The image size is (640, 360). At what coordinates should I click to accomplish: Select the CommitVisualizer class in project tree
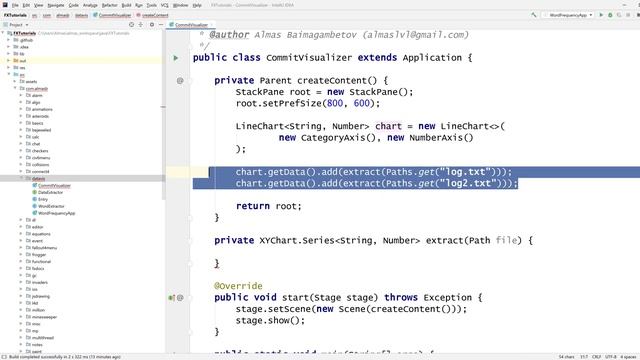coord(54,186)
